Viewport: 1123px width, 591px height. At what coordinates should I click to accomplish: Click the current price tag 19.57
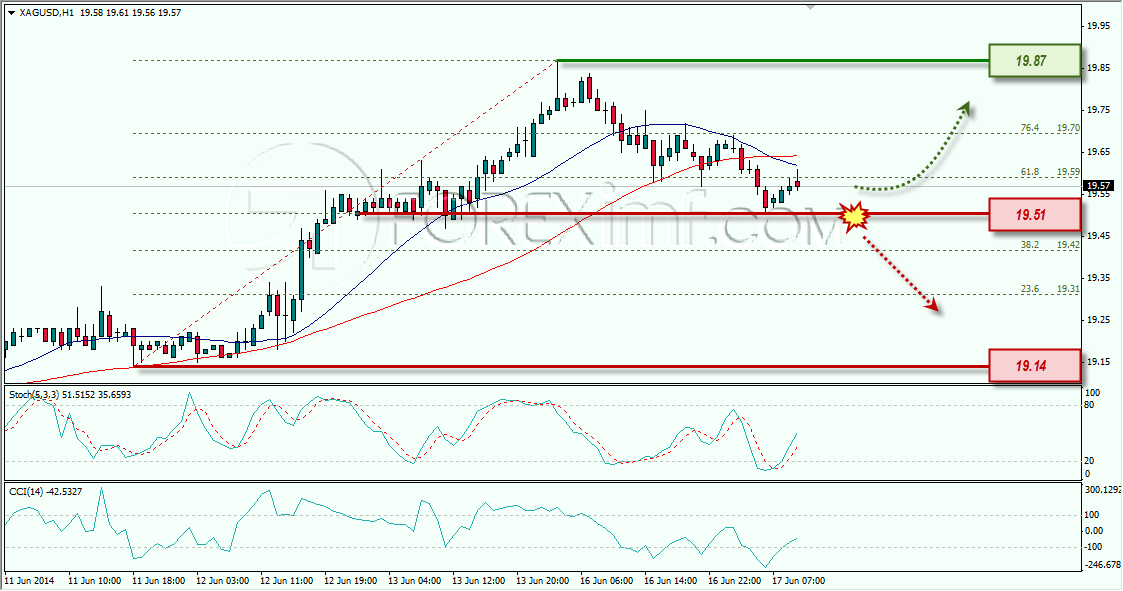tap(1100, 186)
